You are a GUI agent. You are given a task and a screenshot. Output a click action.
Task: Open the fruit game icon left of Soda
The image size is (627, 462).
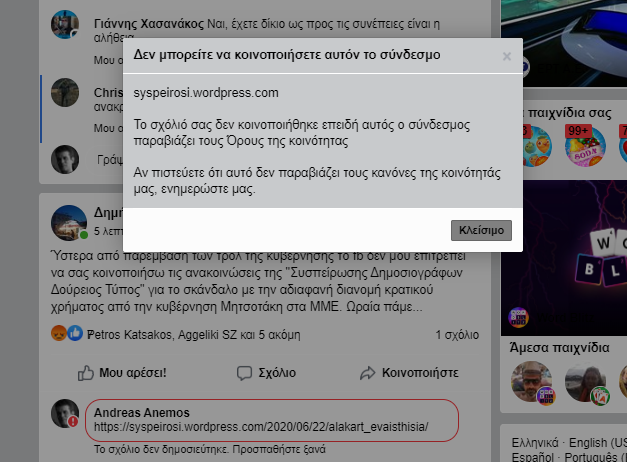pos(537,146)
